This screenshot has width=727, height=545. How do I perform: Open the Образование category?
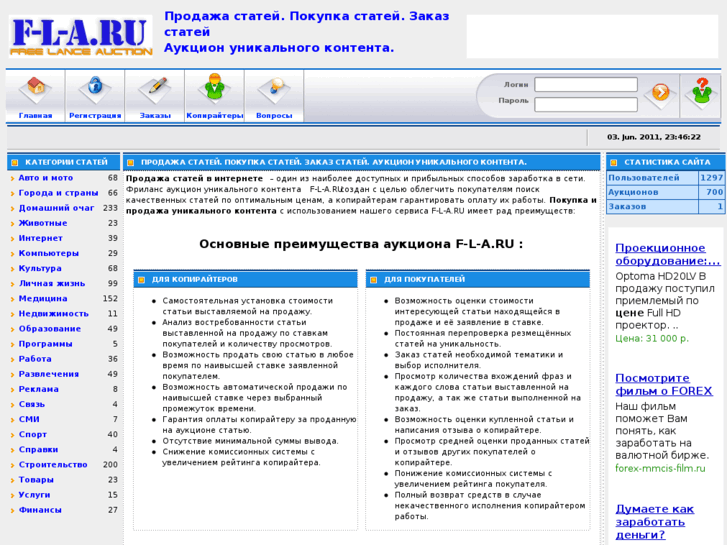50,329
